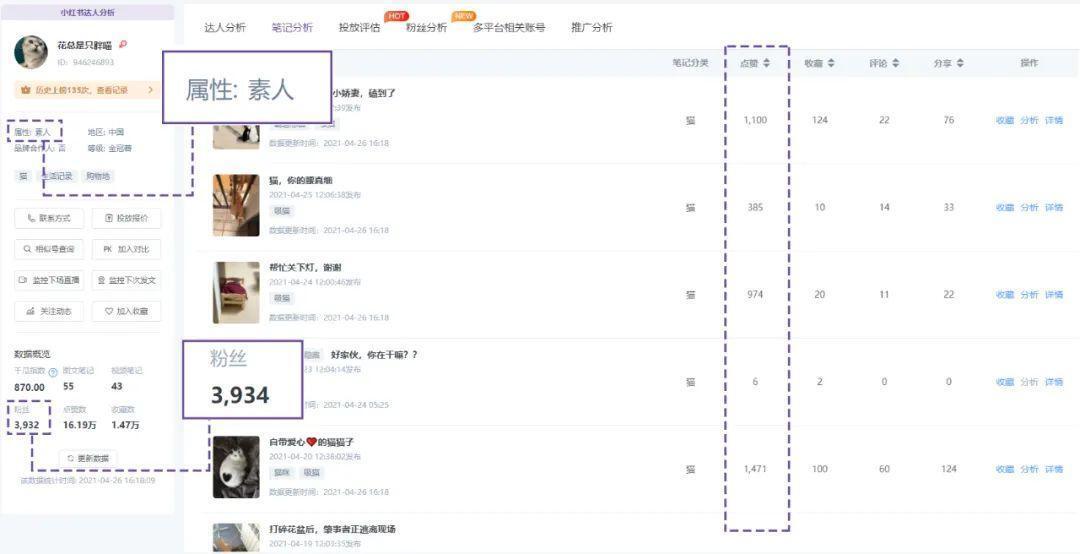Open note title 猫，你的腰真细

point(301,181)
